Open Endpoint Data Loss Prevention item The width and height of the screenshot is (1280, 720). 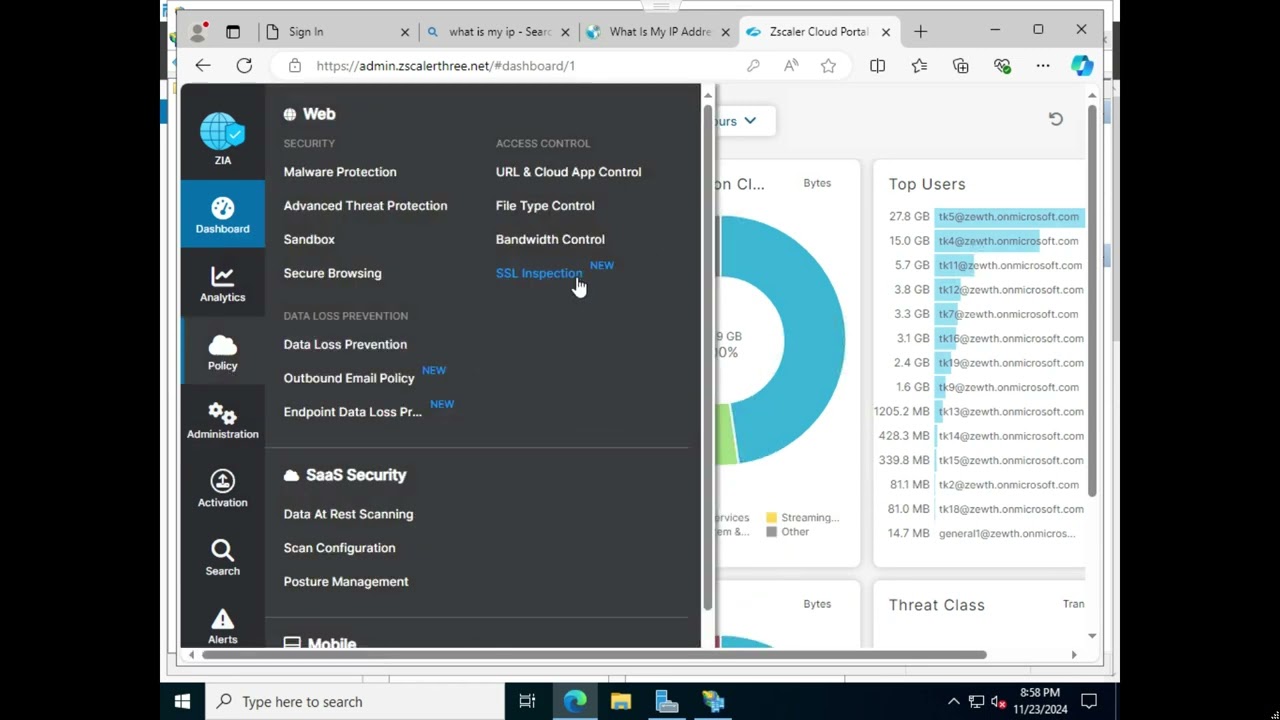[352, 412]
